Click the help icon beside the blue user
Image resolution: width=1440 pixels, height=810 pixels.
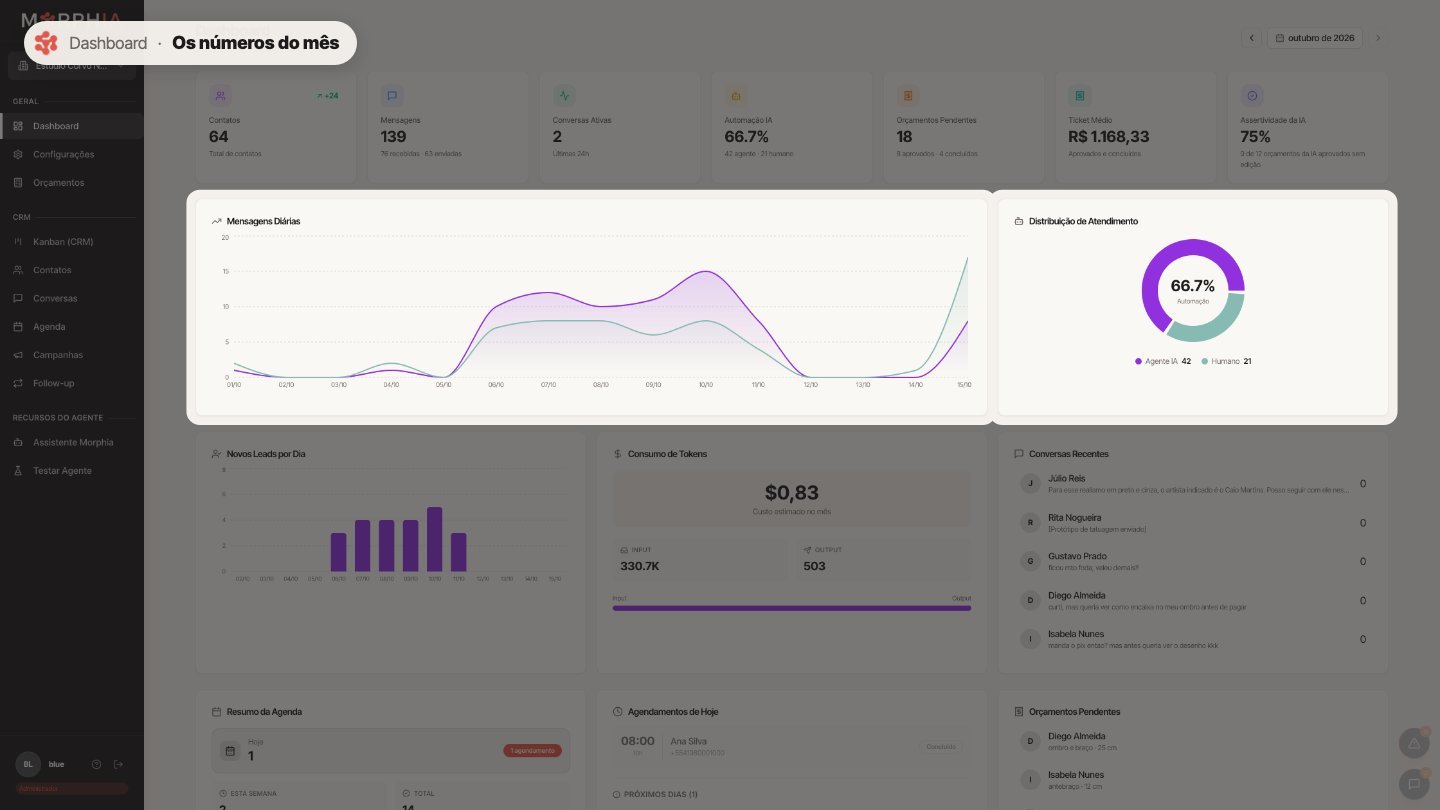tap(96, 764)
